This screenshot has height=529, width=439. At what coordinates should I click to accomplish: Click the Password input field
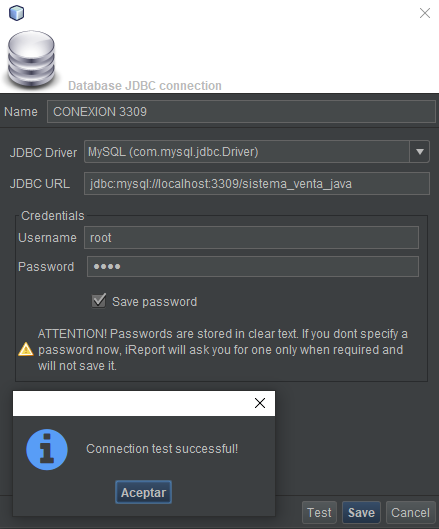[253, 267]
